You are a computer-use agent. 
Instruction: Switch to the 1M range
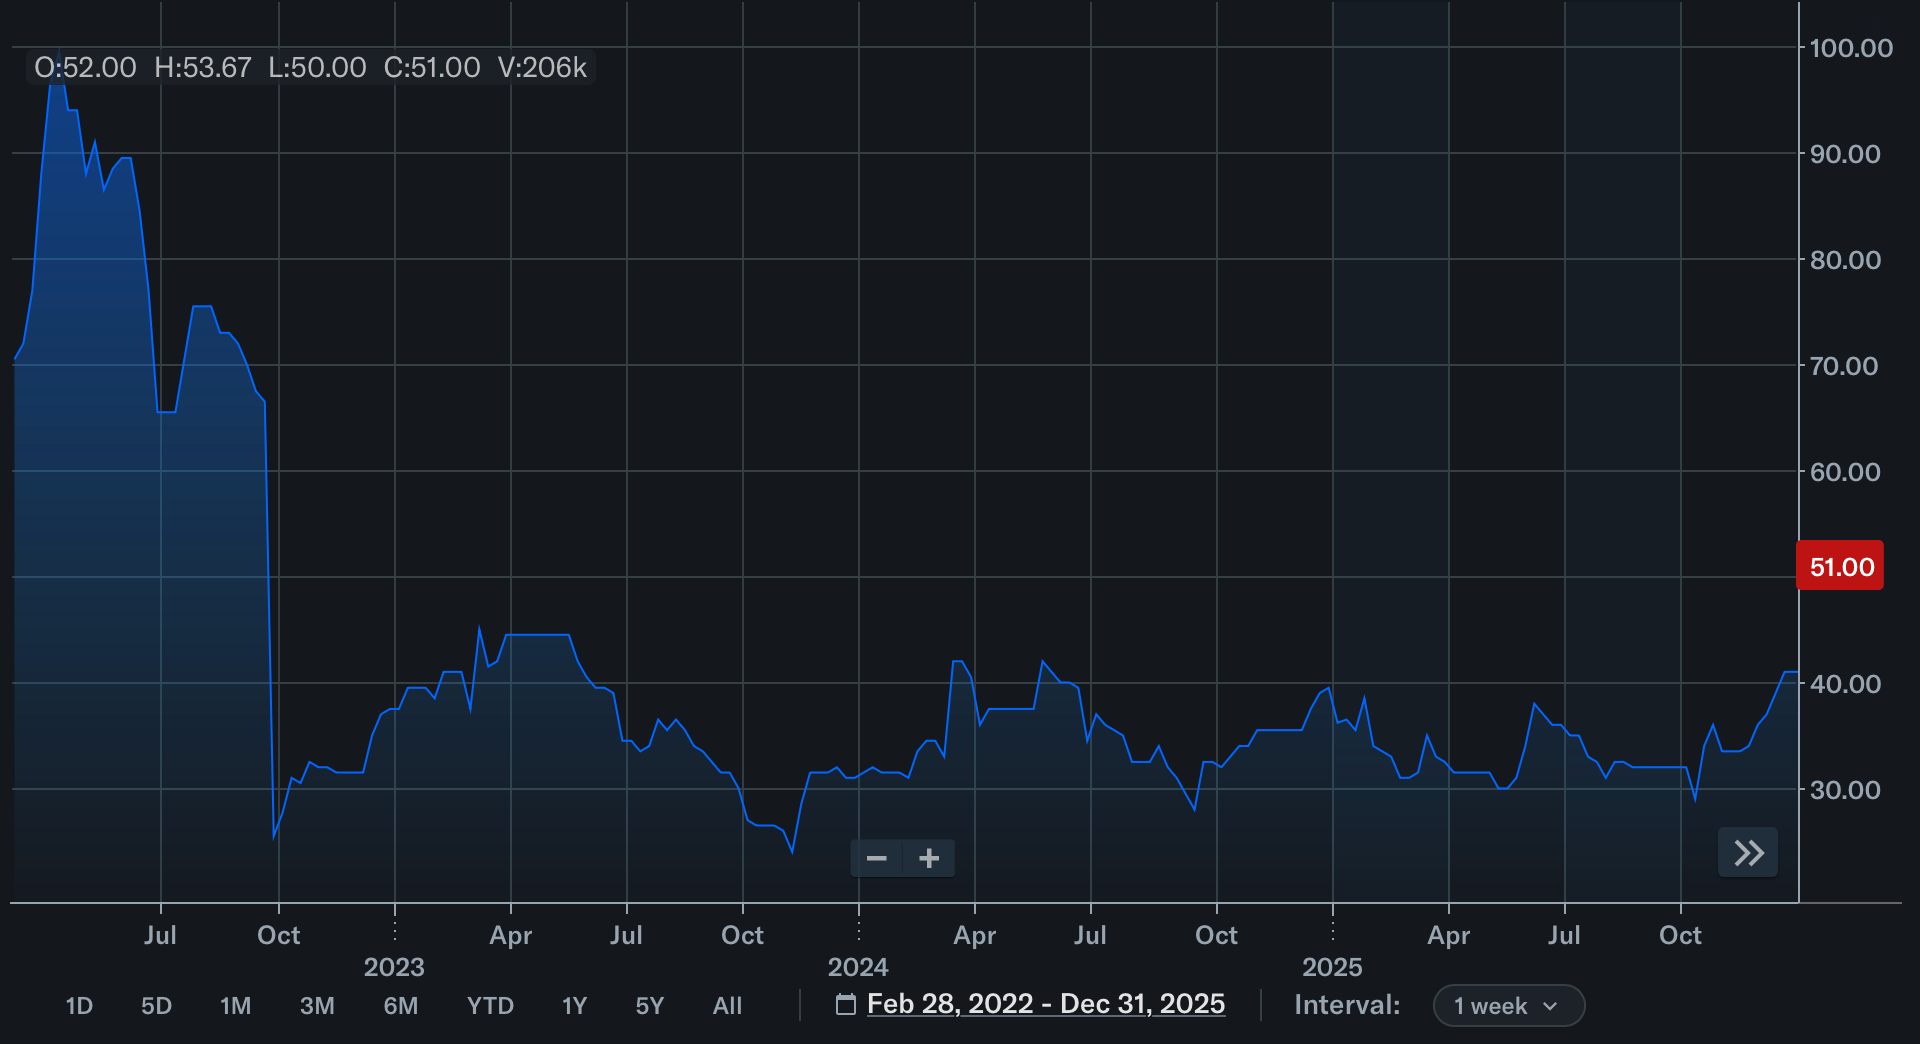click(x=236, y=1006)
